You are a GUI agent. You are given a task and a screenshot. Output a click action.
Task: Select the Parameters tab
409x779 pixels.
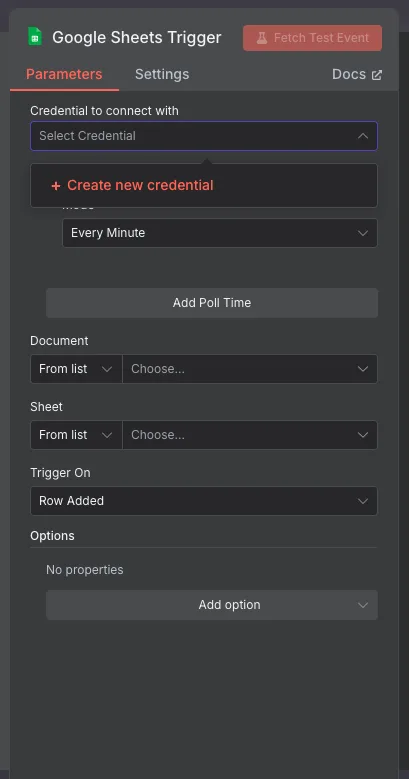click(x=64, y=75)
